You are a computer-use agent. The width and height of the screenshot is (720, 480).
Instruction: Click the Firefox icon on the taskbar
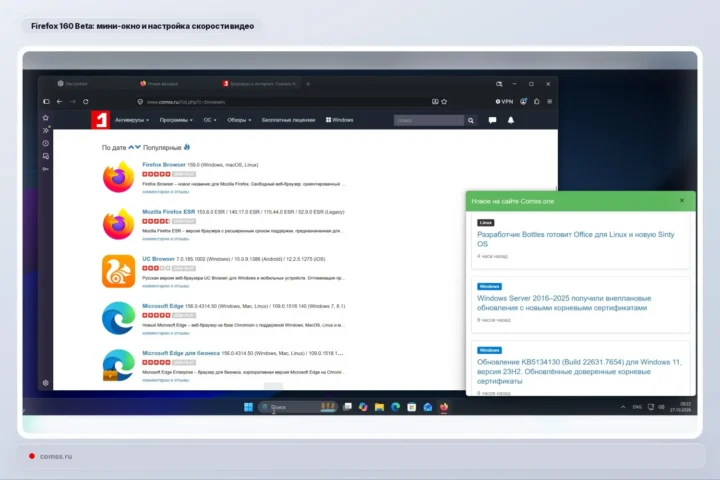444,407
